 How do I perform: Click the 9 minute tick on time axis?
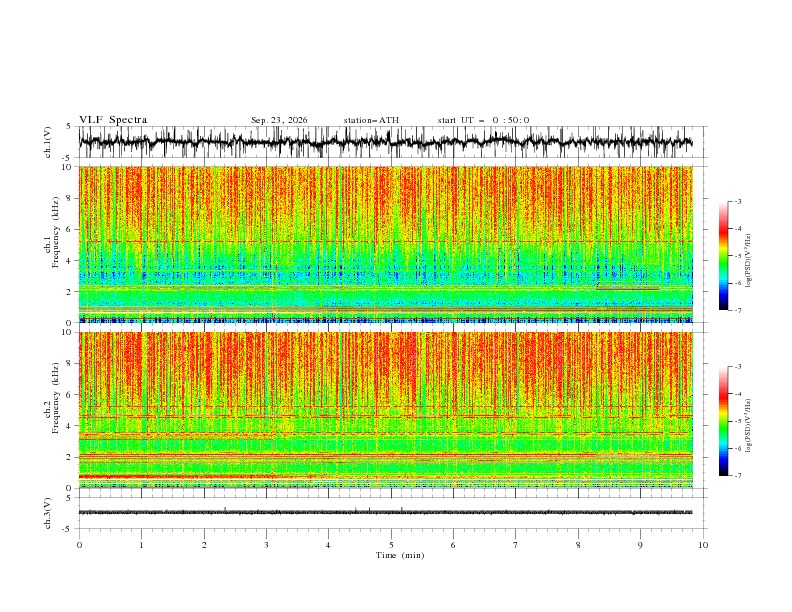[640, 545]
